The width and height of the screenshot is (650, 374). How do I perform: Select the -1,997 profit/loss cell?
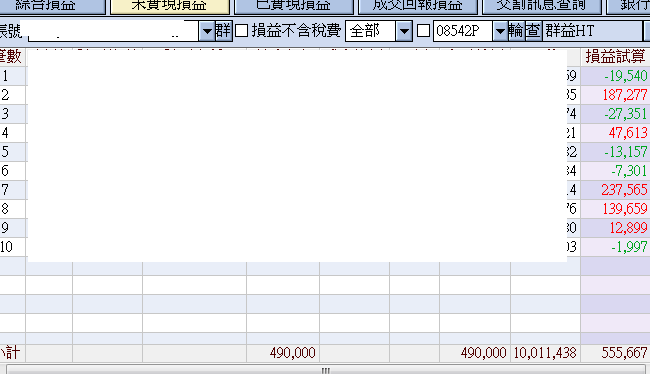[615, 247]
